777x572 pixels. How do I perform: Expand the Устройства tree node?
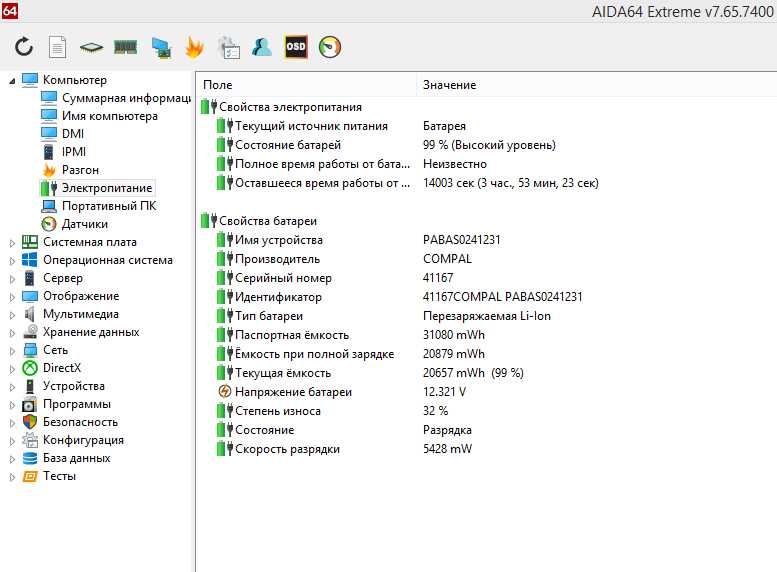click(12, 387)
